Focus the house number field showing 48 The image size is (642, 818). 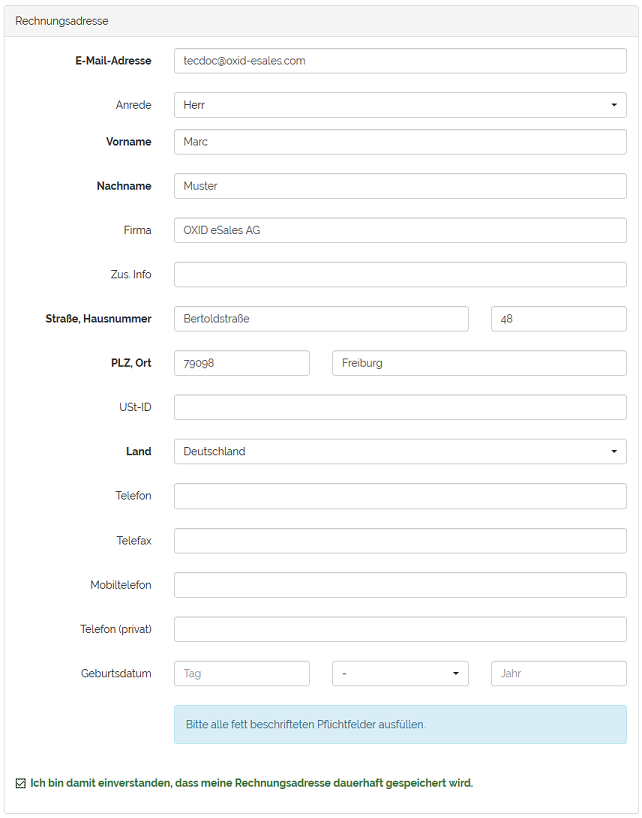coord(558,319)
